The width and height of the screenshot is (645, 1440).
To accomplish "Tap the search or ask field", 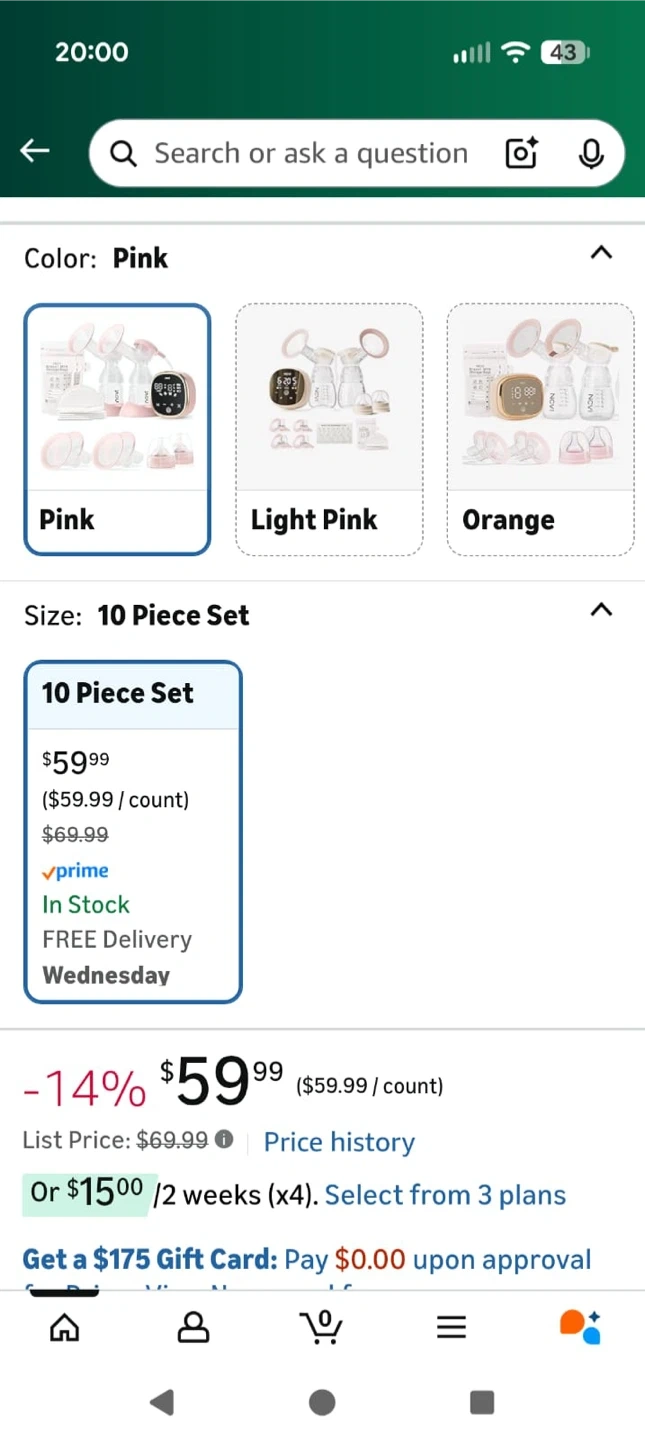I will (310, 153).
